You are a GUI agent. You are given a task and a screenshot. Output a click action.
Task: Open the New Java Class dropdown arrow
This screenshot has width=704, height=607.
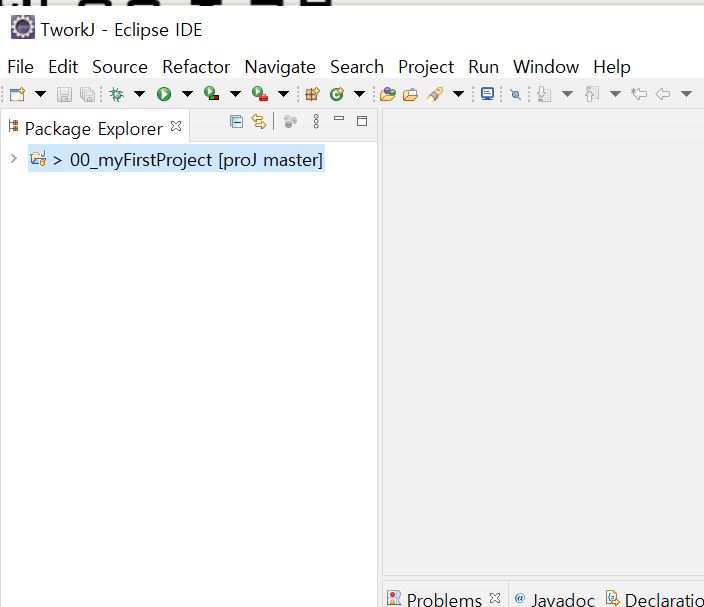pyautogui.click(x=360, y=94)
